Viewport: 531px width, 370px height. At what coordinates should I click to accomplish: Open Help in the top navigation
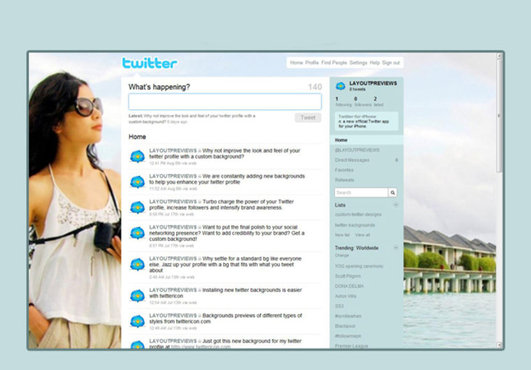(375, 63)
